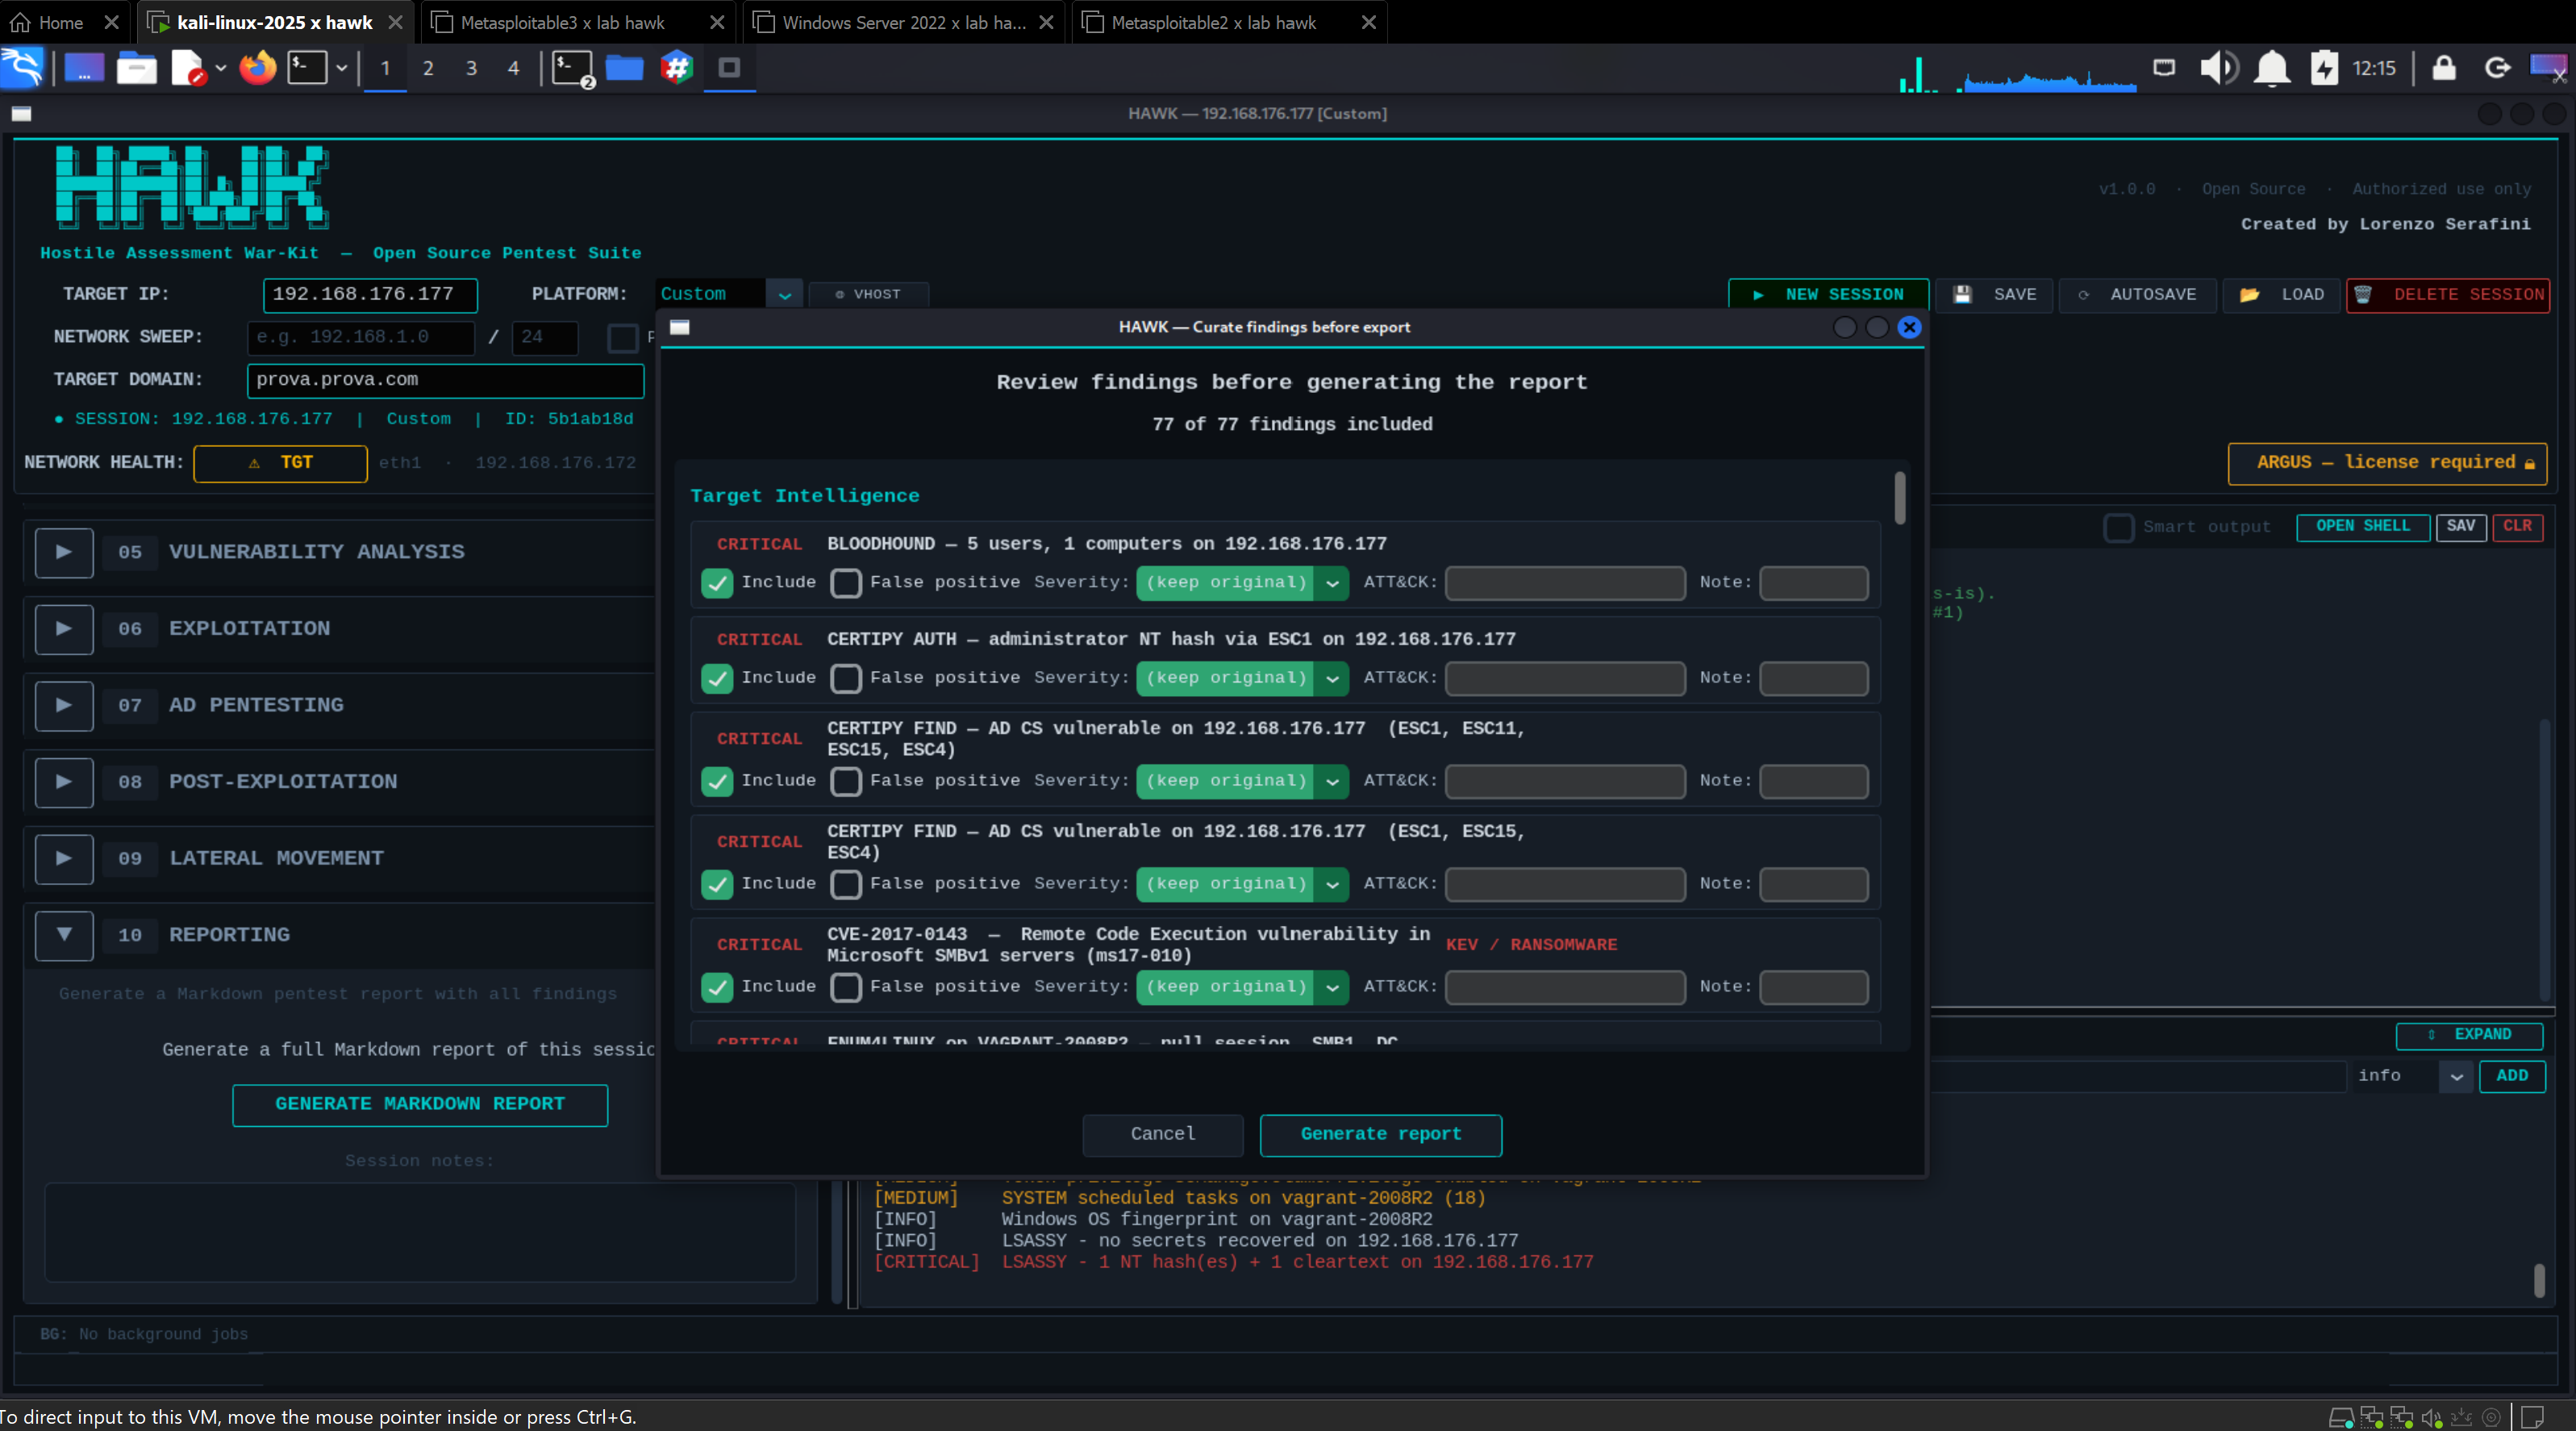Image resolution: width=2576 pixels, height=1431 pixels.
Task: Switch to workspace 2
Action: pos(428,68)
